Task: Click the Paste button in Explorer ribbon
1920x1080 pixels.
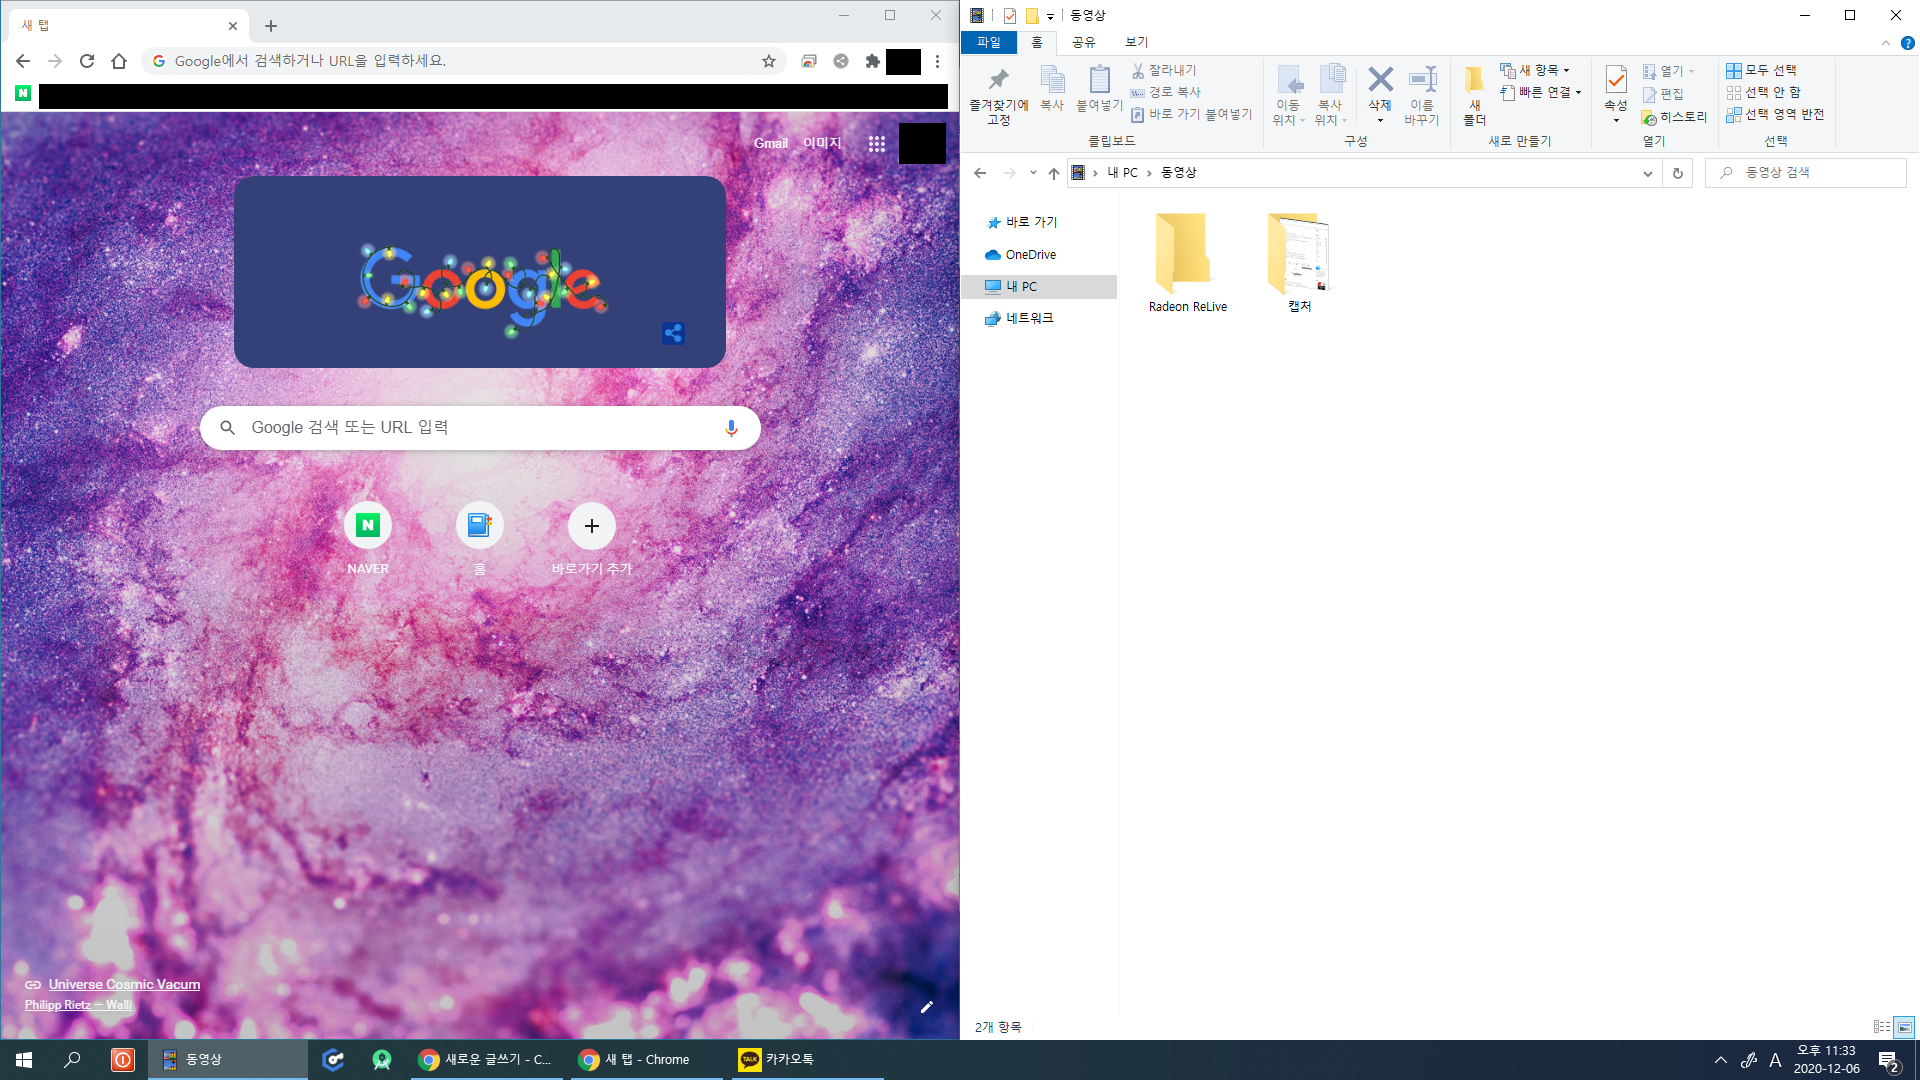Action: 1099,88
